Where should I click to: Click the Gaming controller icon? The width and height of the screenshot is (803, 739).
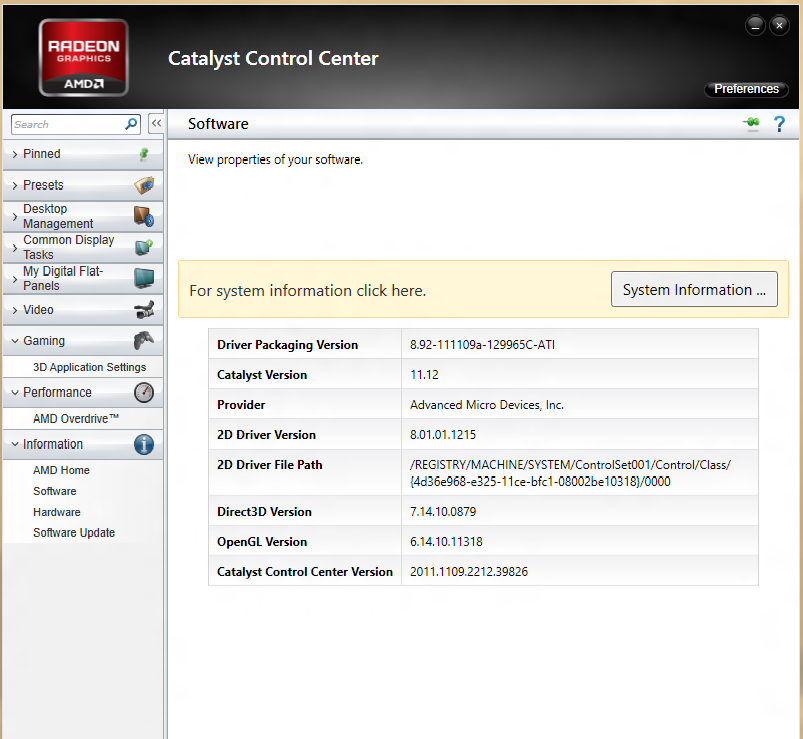point(144,341)
